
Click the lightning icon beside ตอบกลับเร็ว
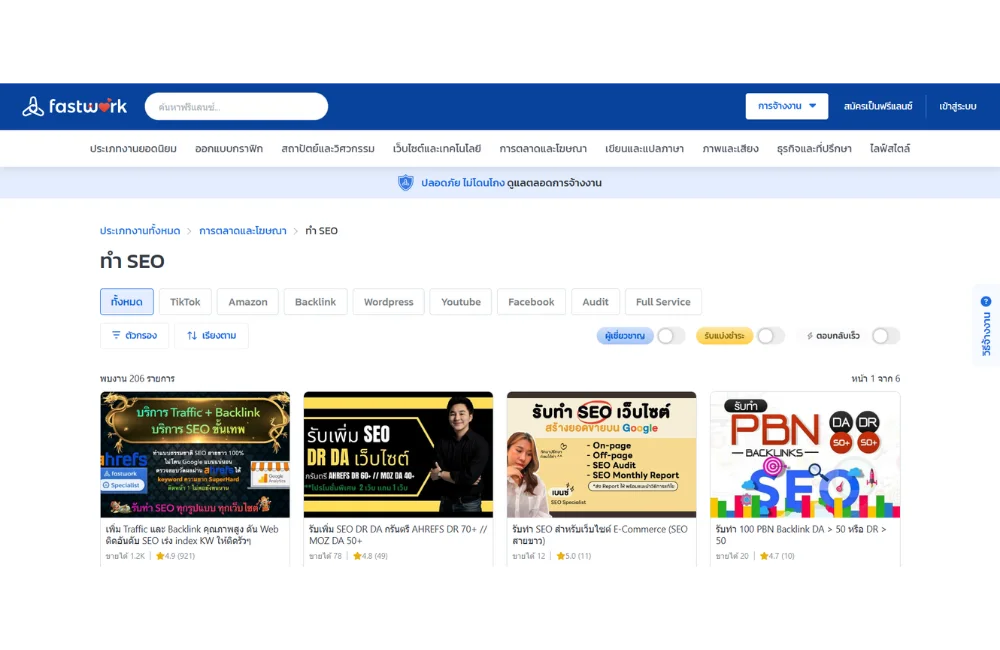[810, 336]
